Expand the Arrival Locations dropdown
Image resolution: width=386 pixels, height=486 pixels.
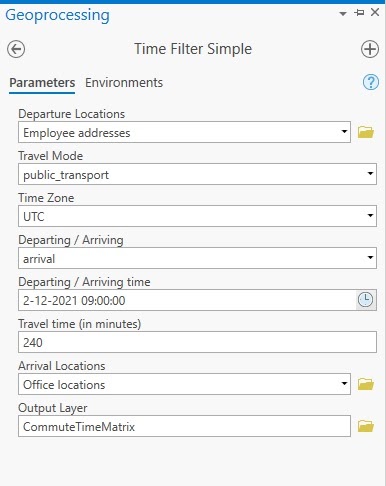[344, 384]
